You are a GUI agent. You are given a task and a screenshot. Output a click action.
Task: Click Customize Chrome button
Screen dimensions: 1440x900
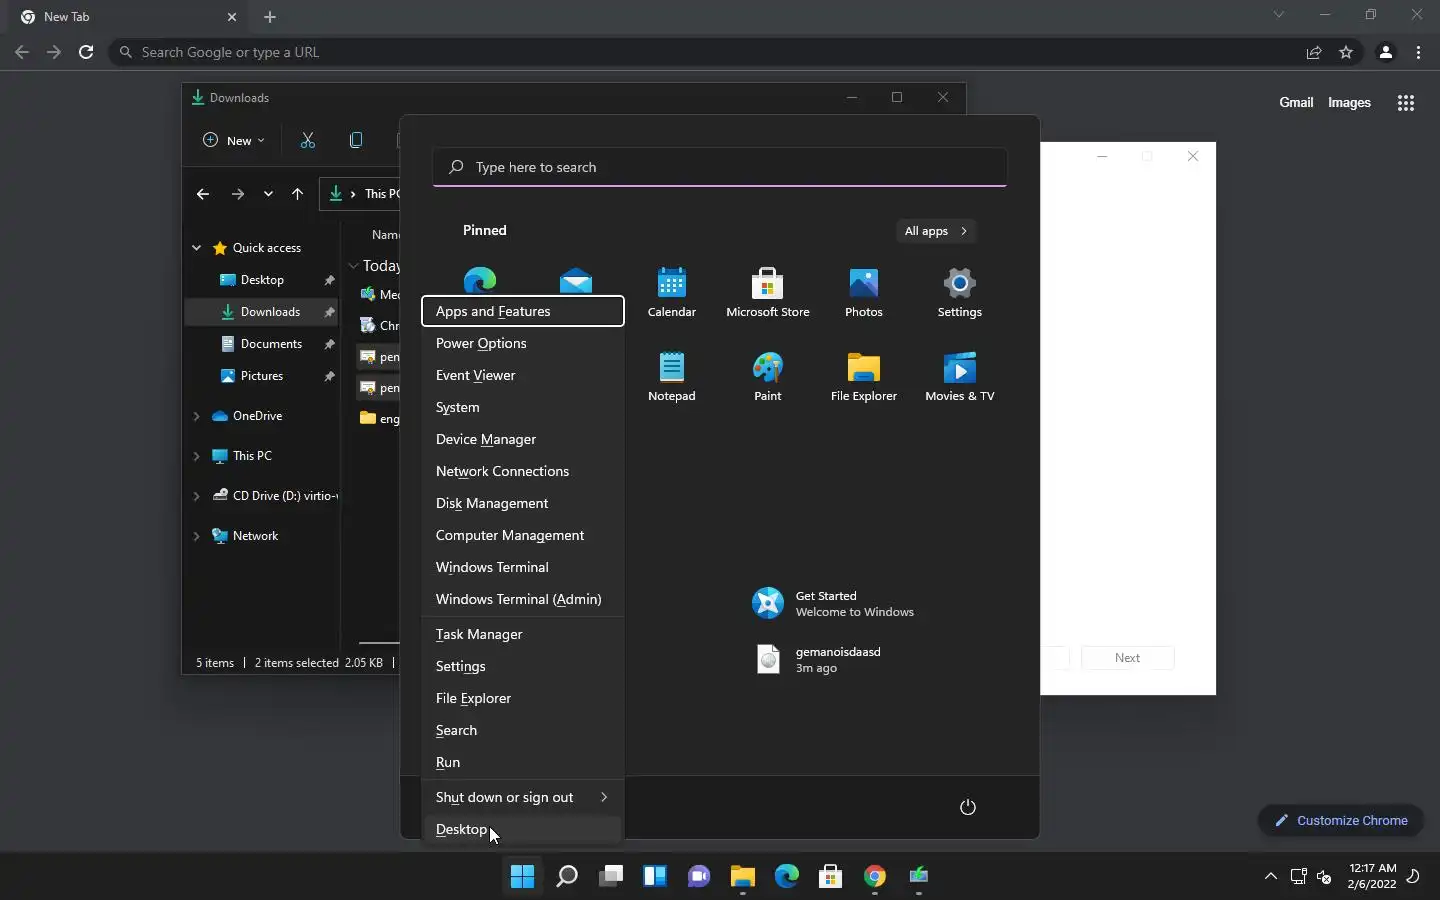1341,820
